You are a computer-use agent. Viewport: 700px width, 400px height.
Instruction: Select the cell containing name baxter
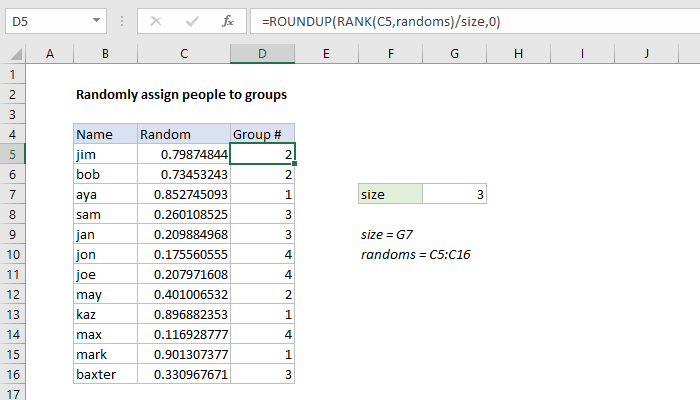pyautogui.click(x=105, y=375)
